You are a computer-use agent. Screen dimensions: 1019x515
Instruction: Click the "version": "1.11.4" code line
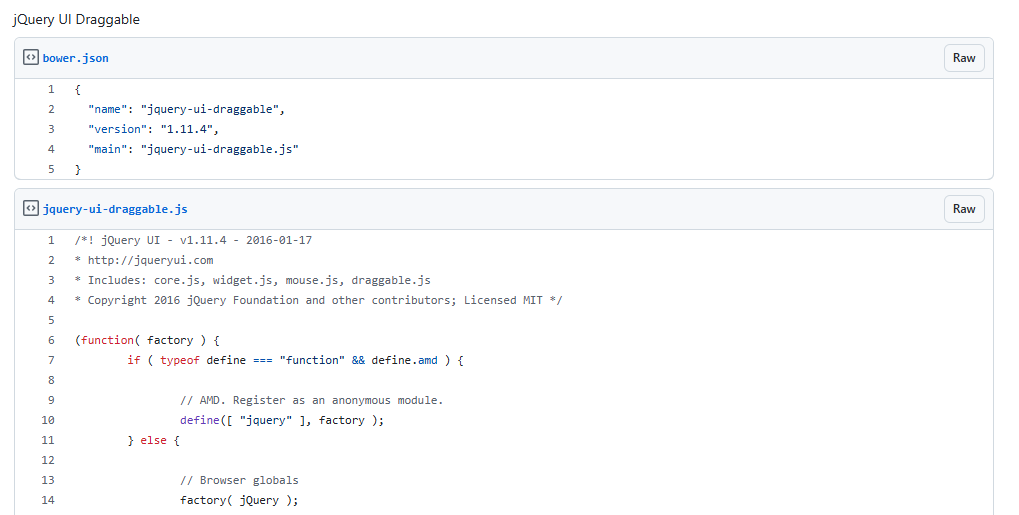152,129
